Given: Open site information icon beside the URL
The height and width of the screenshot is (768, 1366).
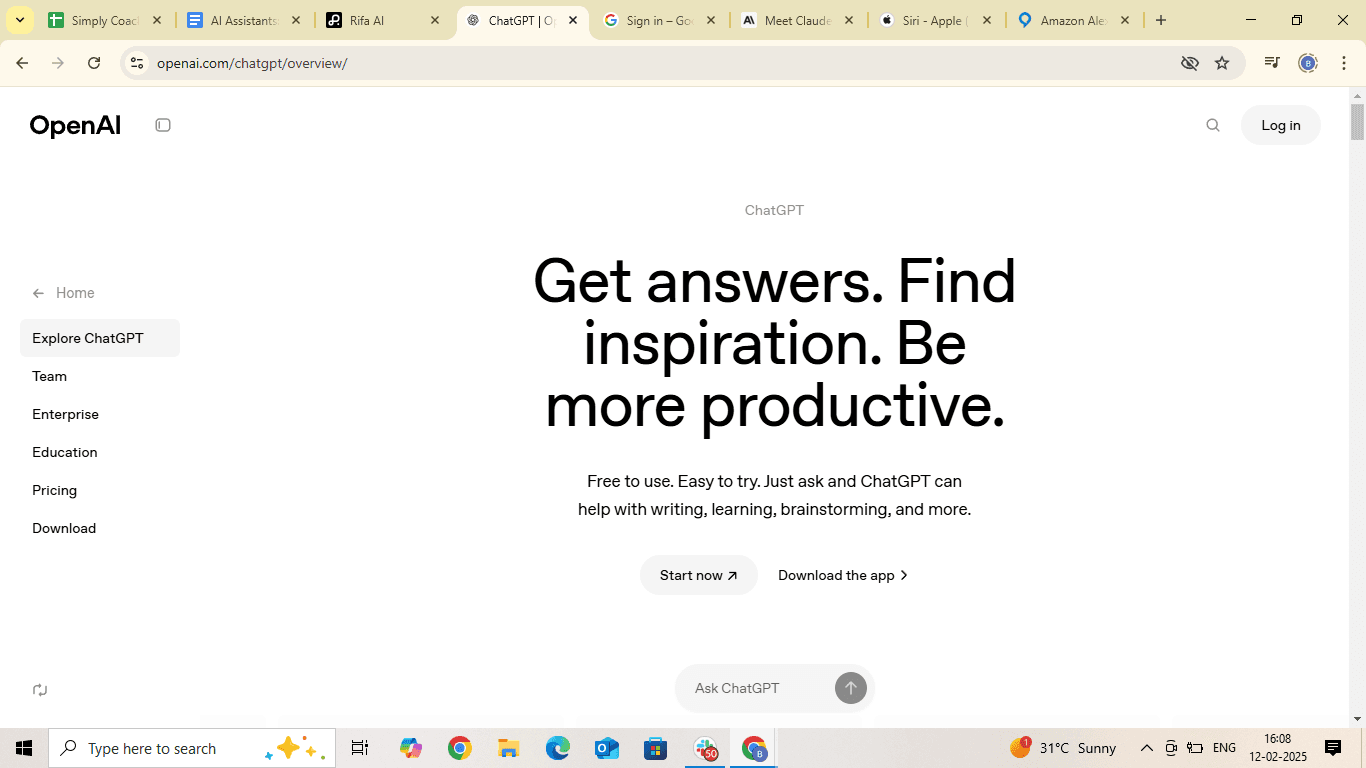Looking at the screenshot, I should pos(138,63).
